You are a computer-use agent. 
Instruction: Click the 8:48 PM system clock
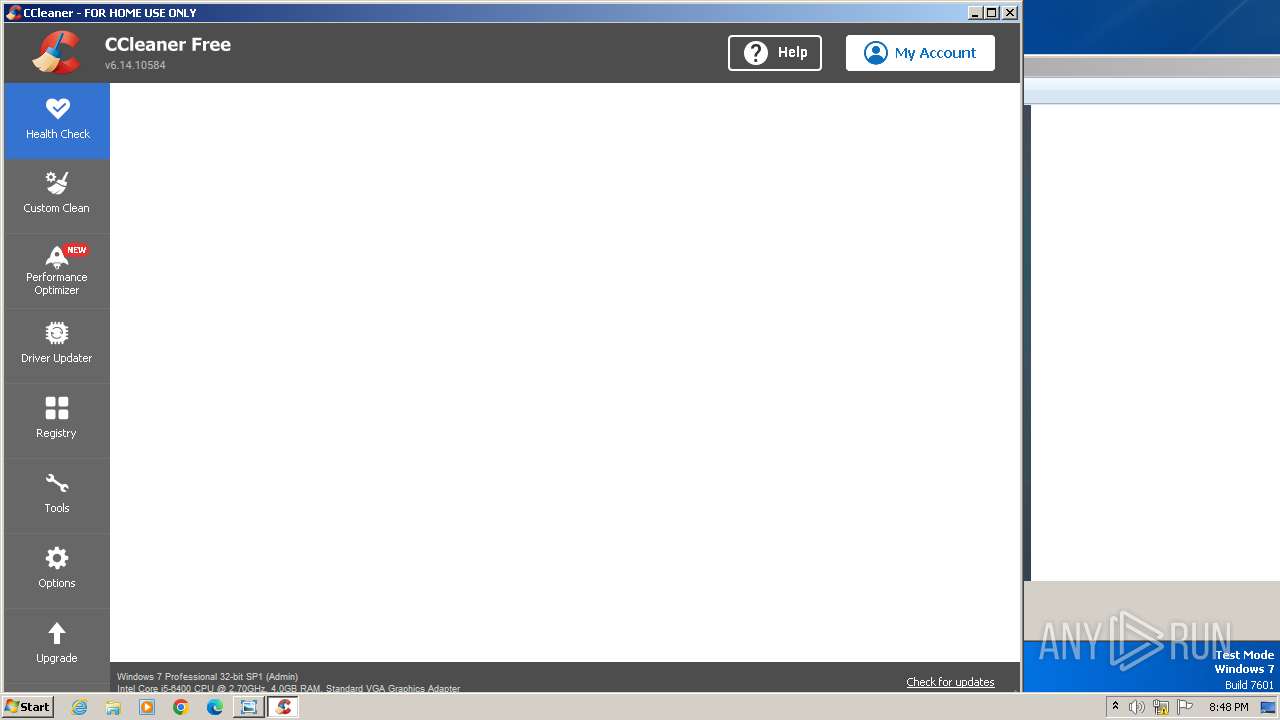pos(1228,707)
